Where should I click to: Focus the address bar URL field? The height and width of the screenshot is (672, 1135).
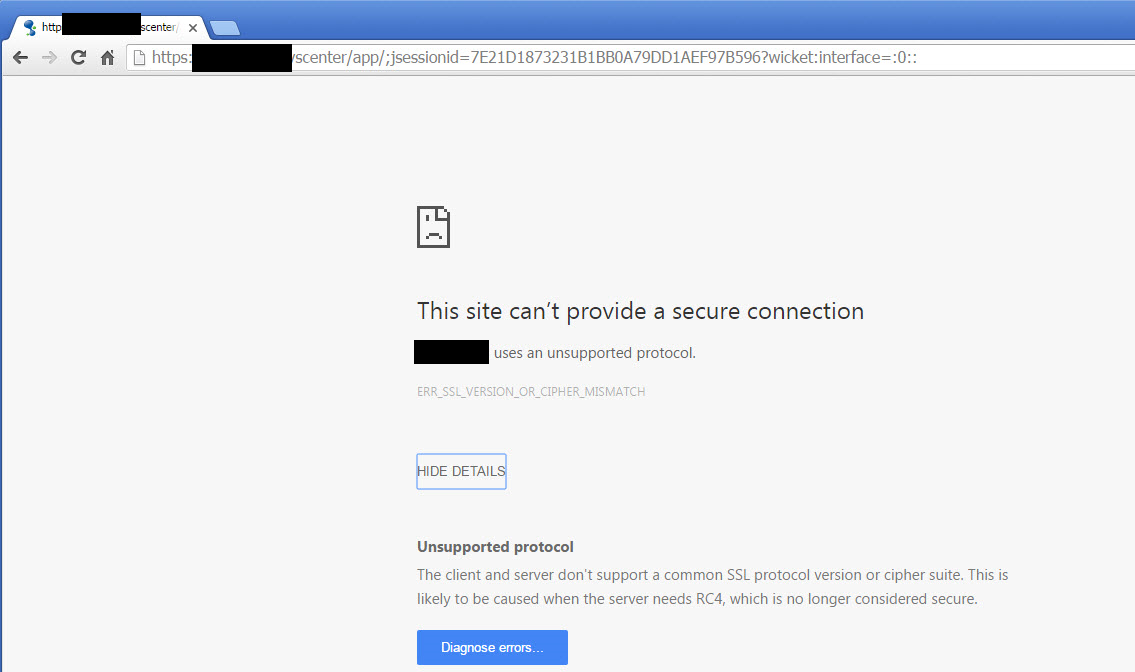click(630, 58)
